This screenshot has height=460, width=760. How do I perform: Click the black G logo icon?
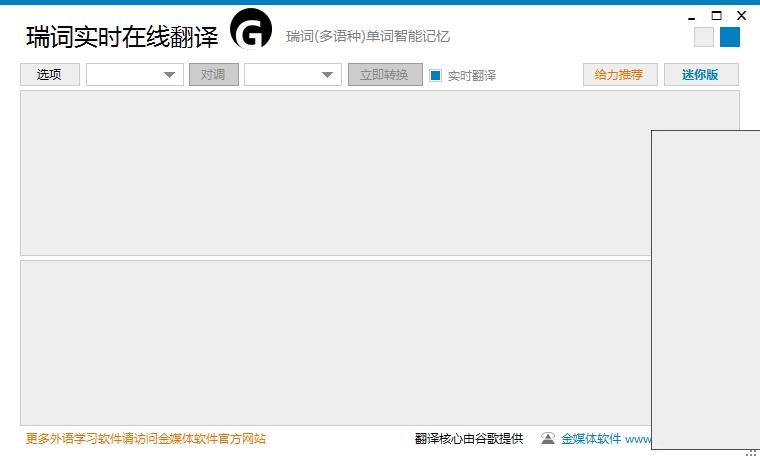[251, 30]
